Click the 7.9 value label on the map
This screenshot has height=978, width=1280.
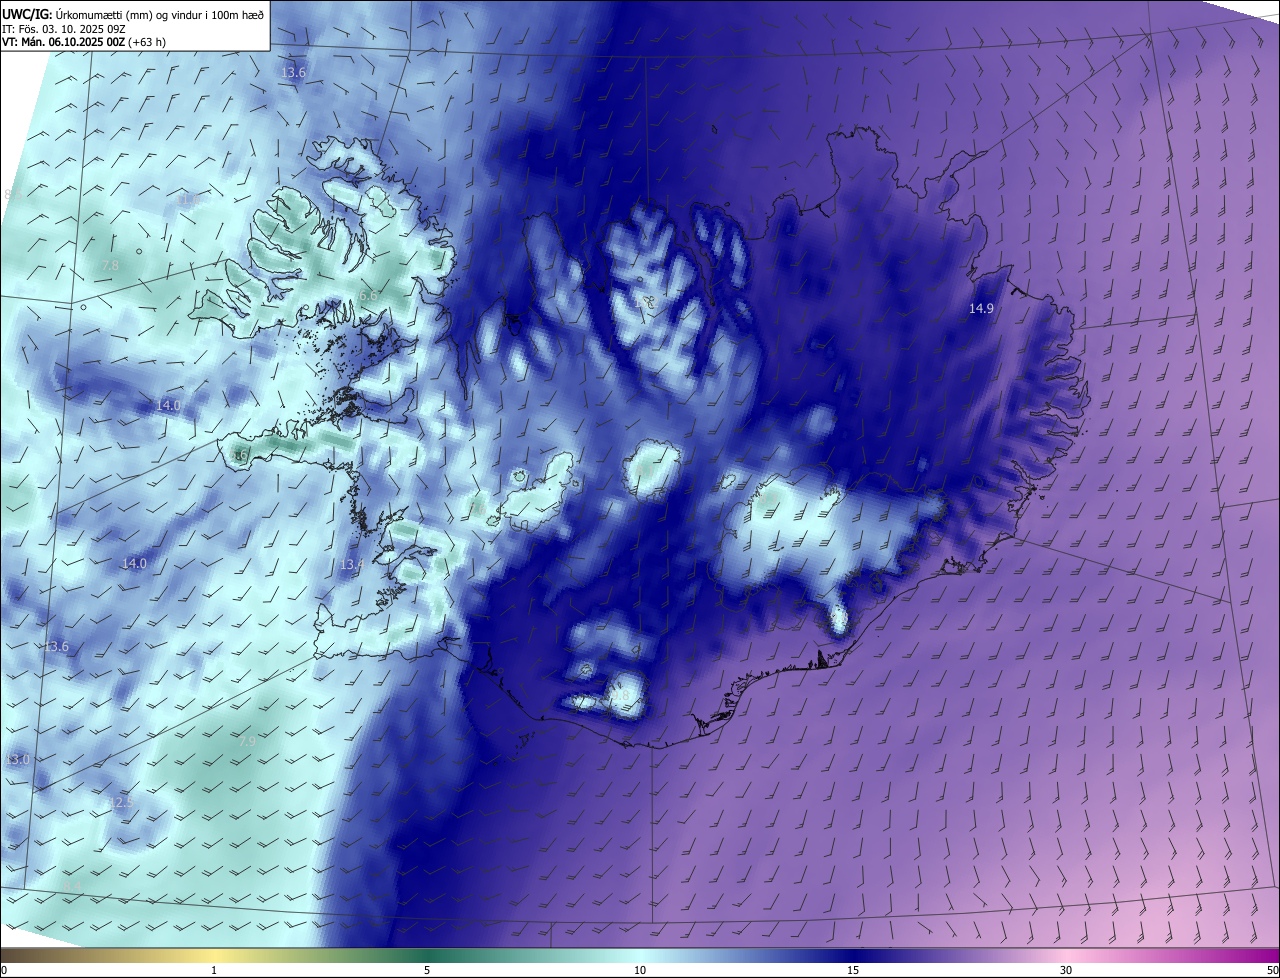click(247, 742)
